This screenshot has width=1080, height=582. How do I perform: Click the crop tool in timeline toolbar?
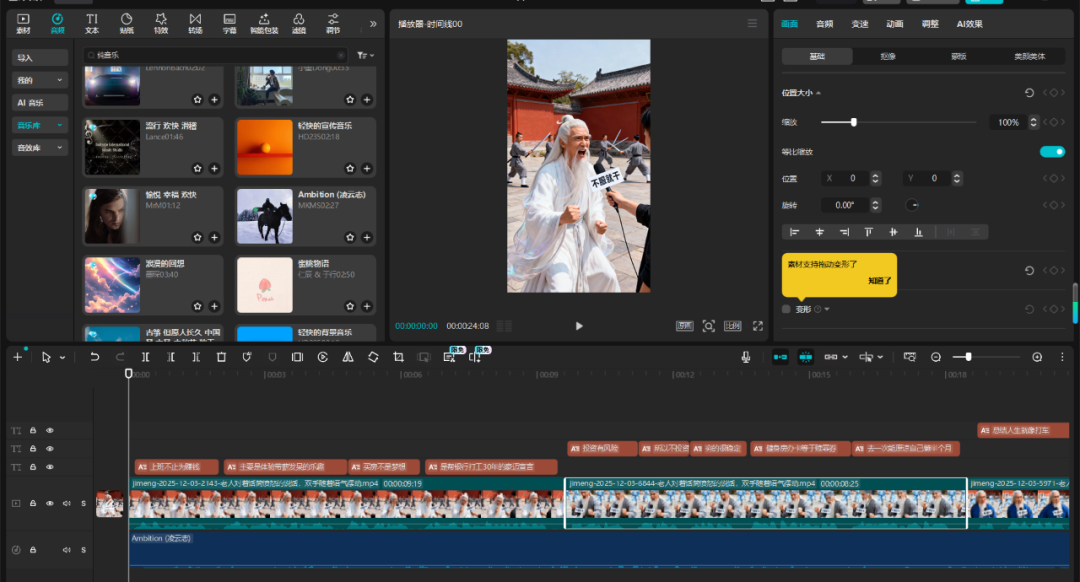pos(398,357)
